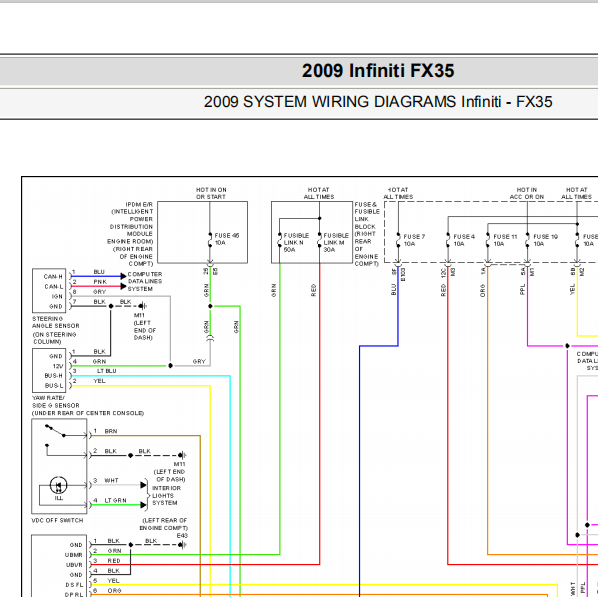This screenshot has width=598, height=597.
Task: Click the "BUS-L" terminal label
Action: click(x=54, y=386)
